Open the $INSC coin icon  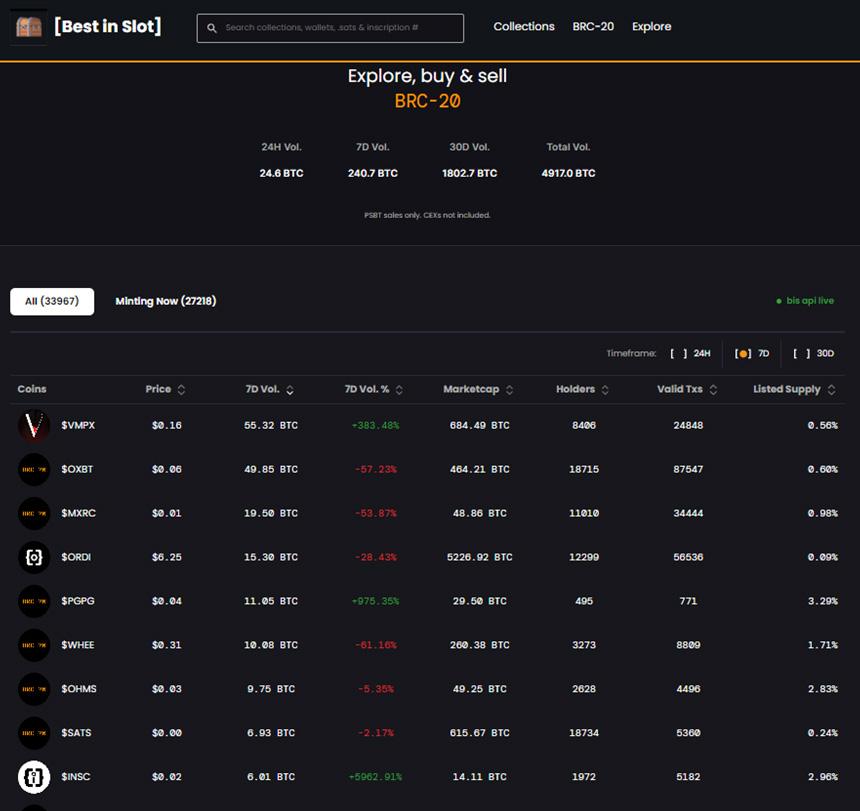(34, 776)
